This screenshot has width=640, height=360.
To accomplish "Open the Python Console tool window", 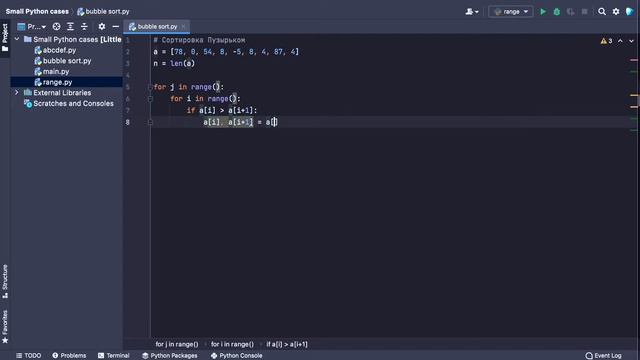I will (236, 356).
